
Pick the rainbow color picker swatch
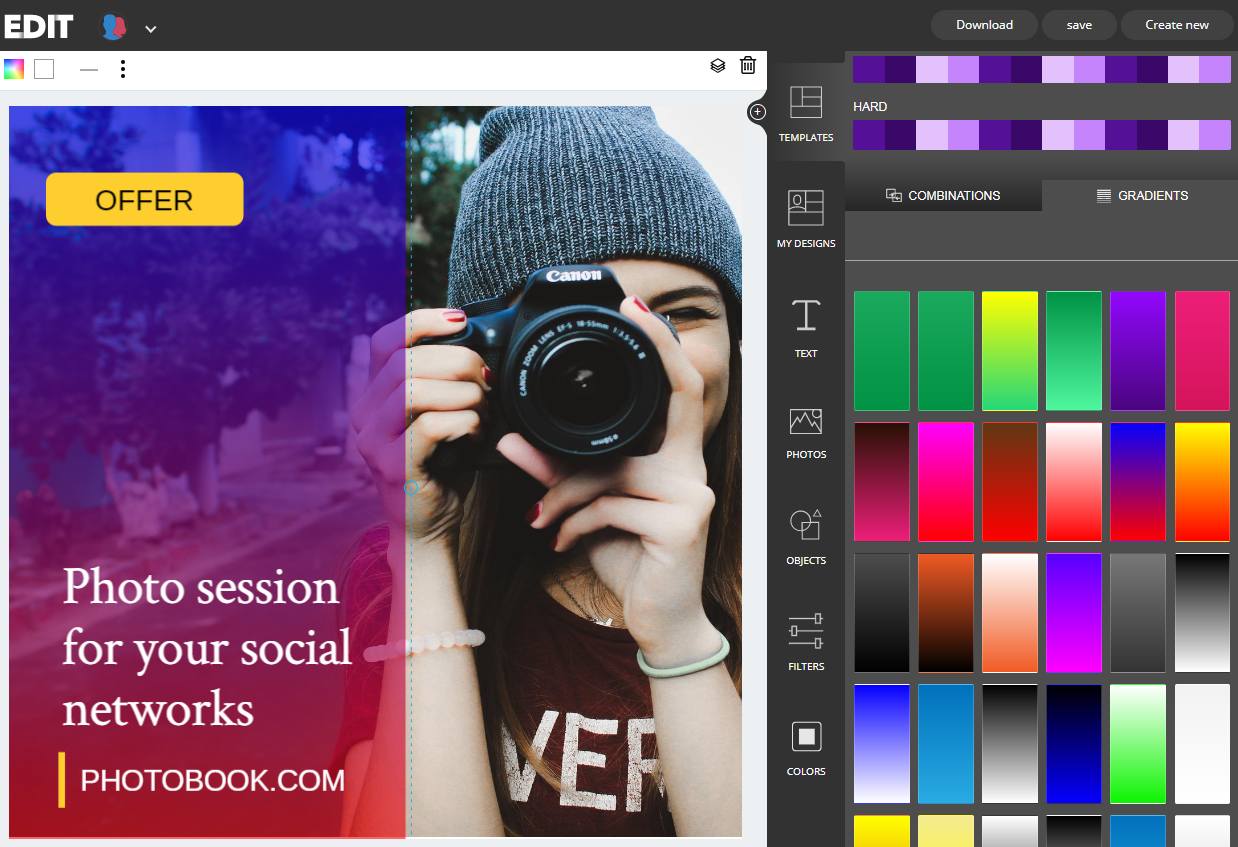(14, 69)
